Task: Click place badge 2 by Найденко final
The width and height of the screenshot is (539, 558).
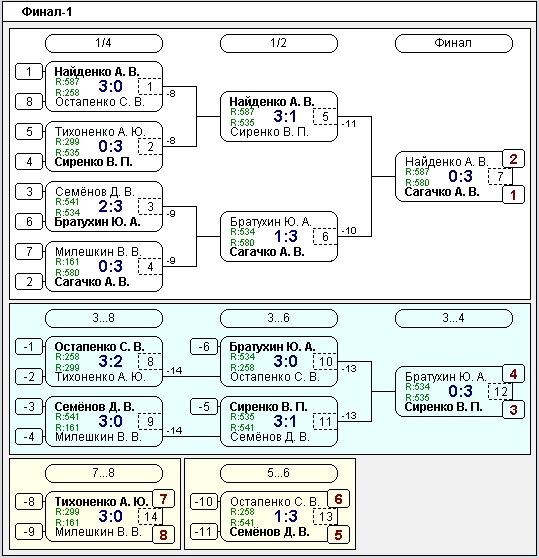Action: tap(513, 159)
